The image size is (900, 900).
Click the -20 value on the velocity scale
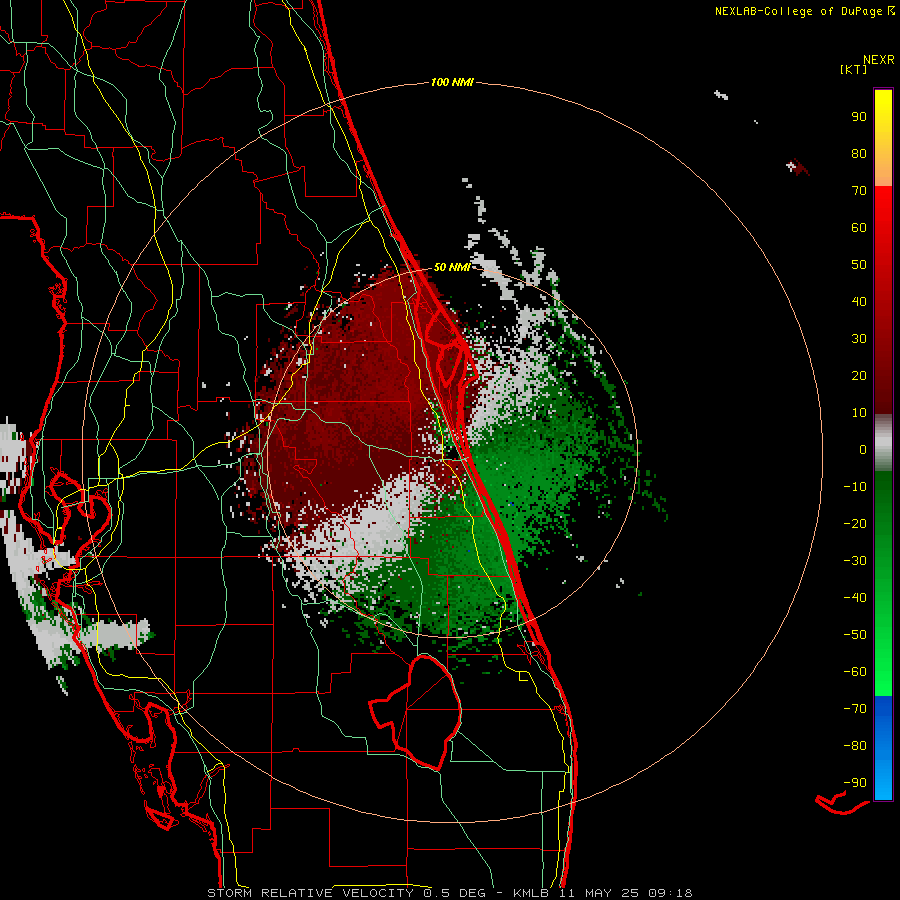click(855, 523)
